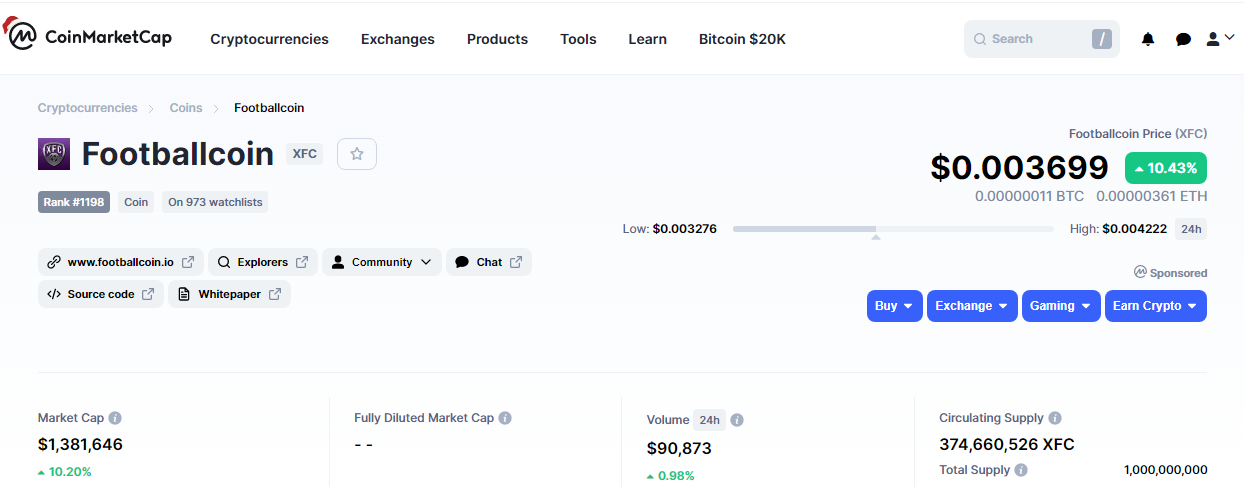Expand the Gaming dropdown button

pyautogui.click(x=1061, y=306)
